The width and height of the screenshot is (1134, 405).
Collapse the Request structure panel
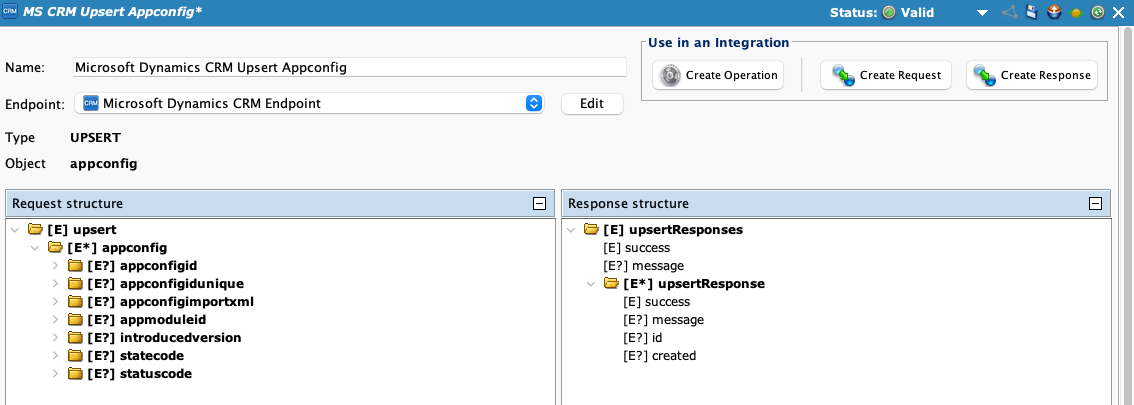(x=539, y=203)
